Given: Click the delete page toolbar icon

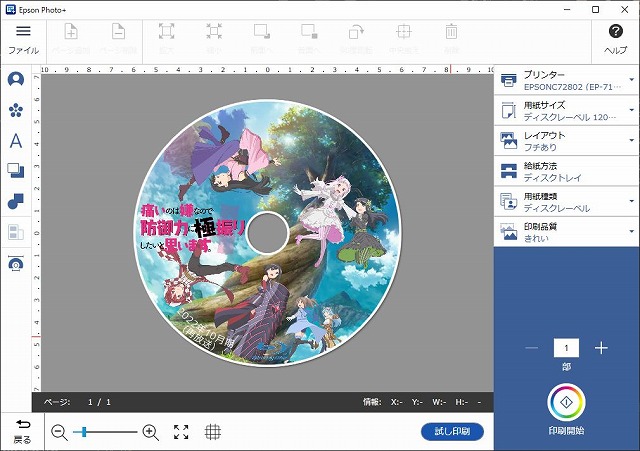Looking at the screenshot, I should (x=118, y=31).
